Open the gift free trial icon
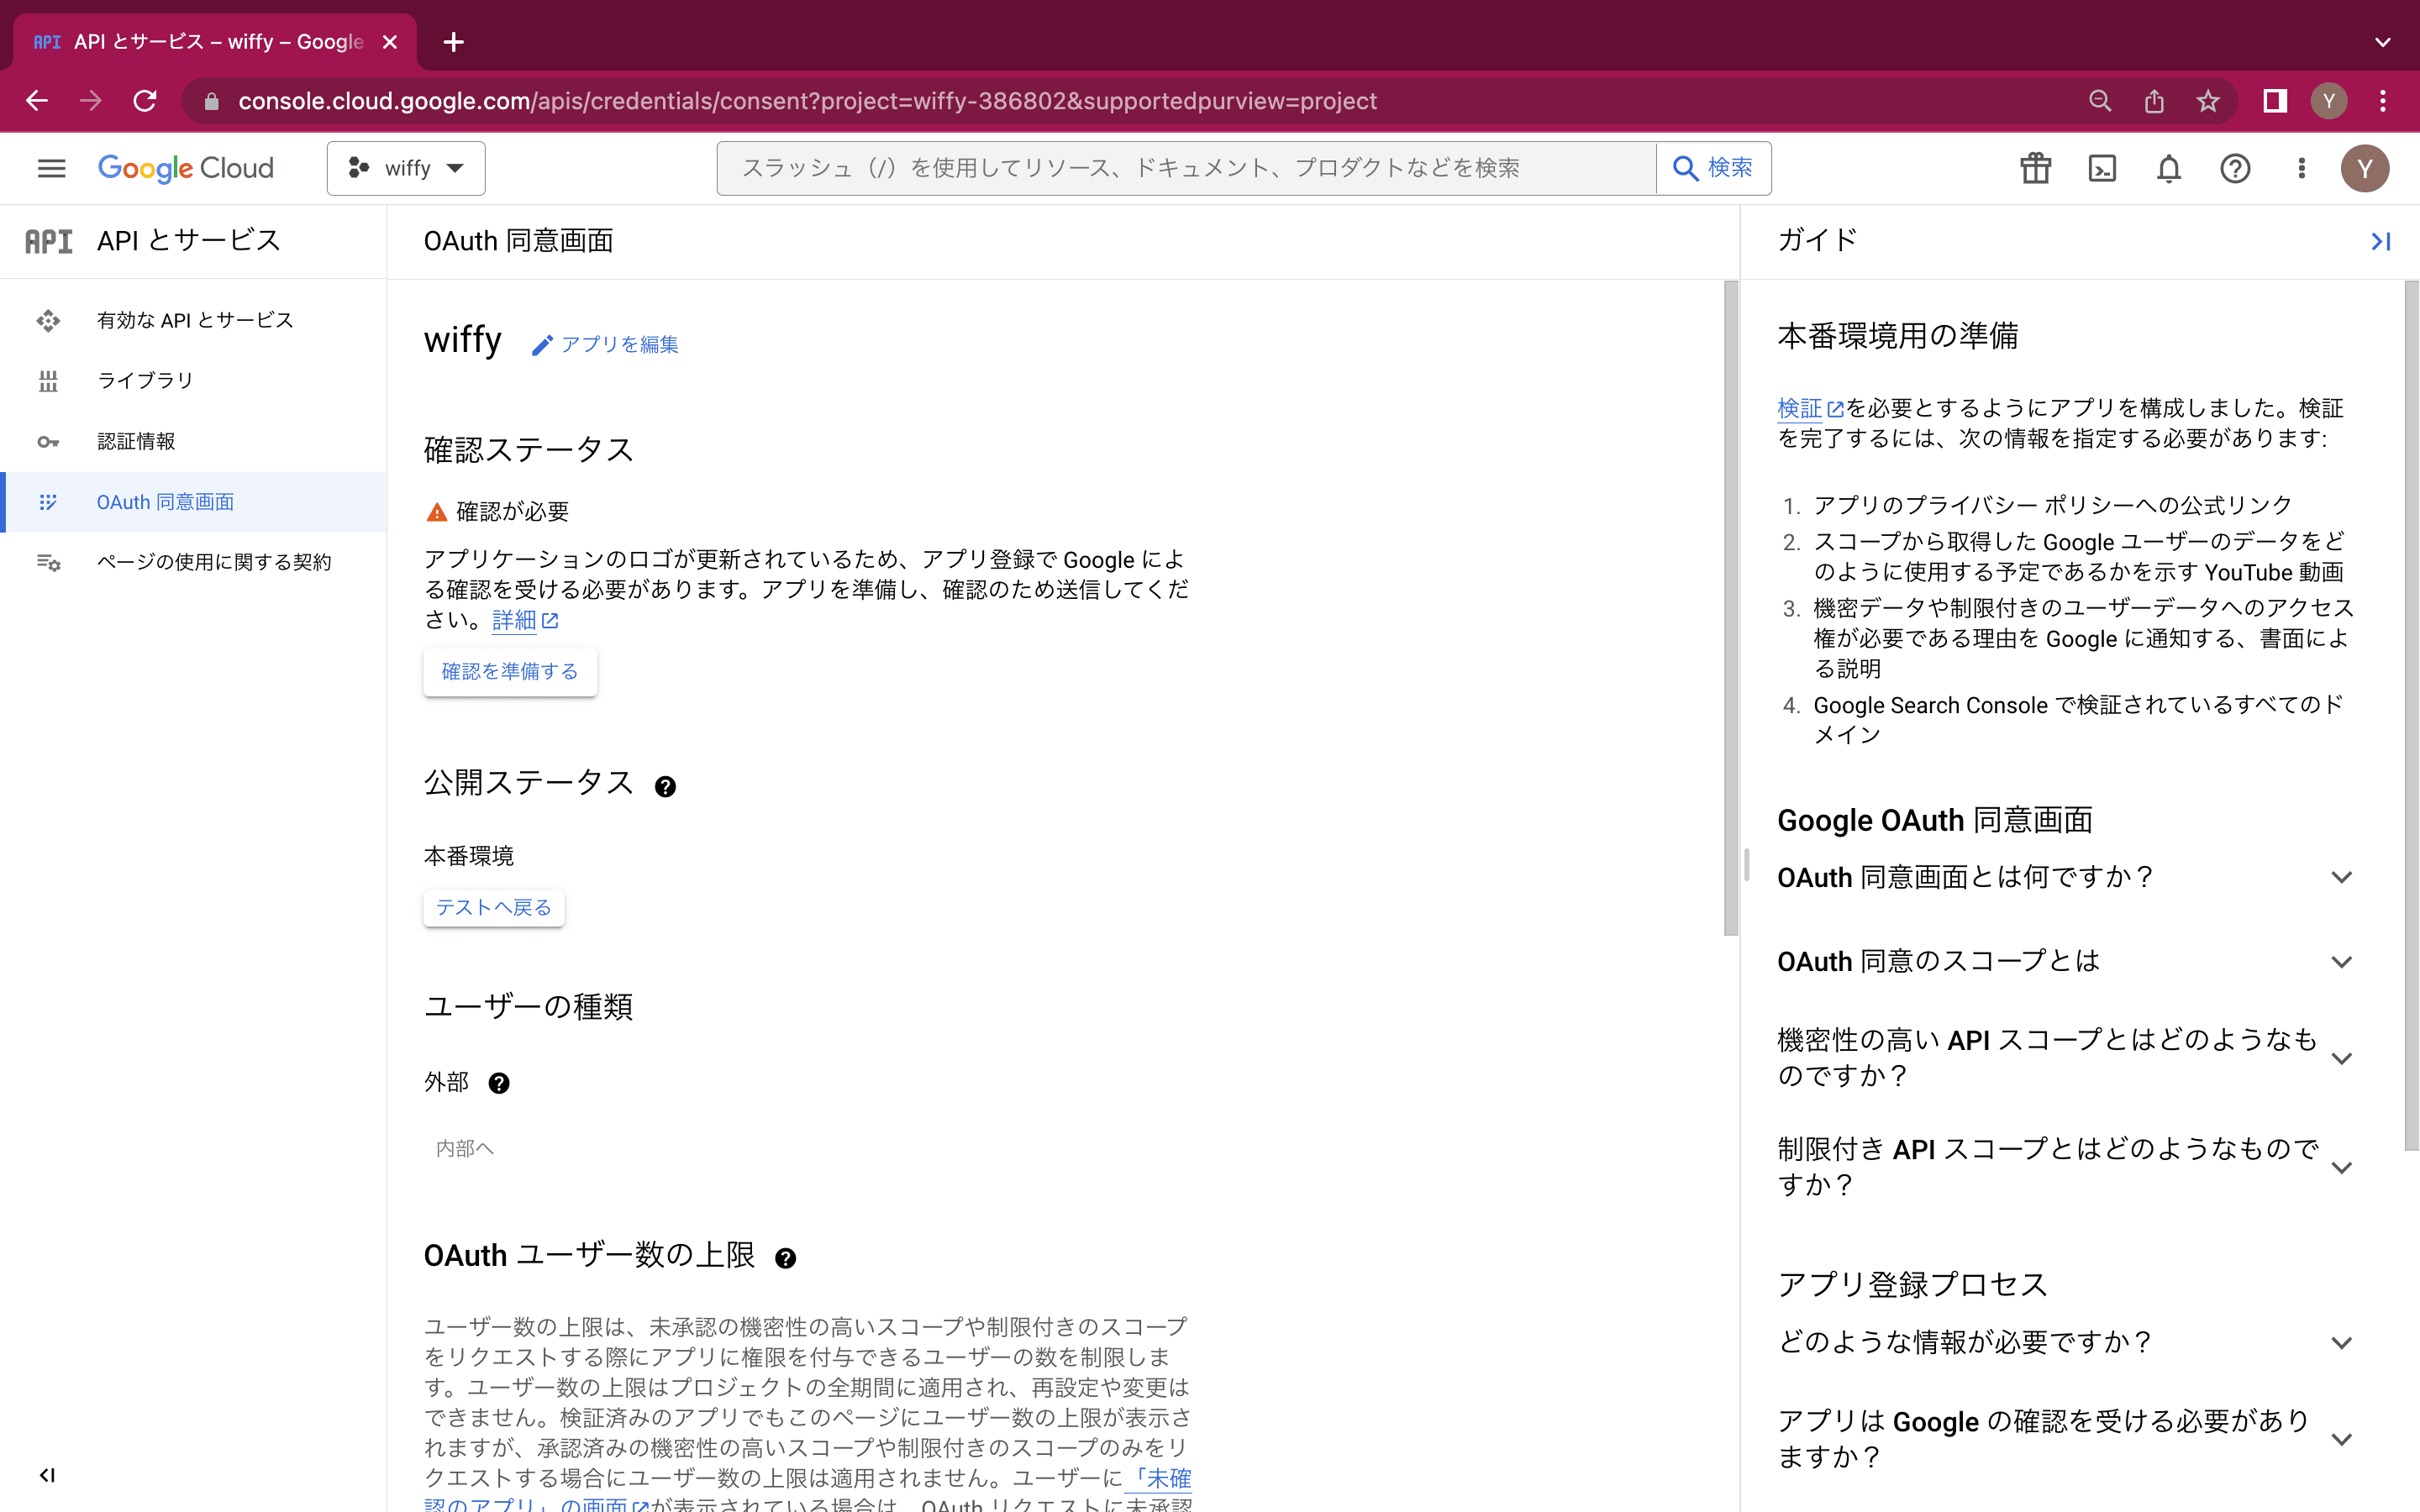The image size is (2420, 1512). [2035, 168]
